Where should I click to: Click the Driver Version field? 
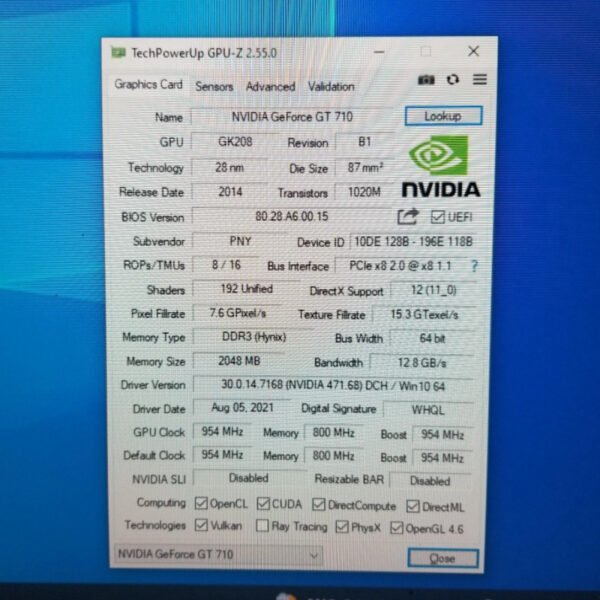(333, 385)
